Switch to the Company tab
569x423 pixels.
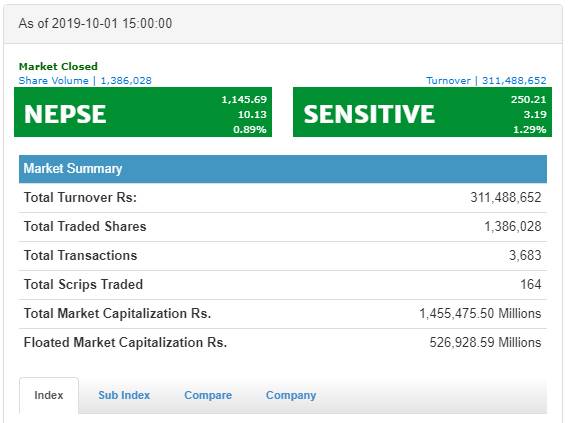pyautogui.click(x=291, y=395)
